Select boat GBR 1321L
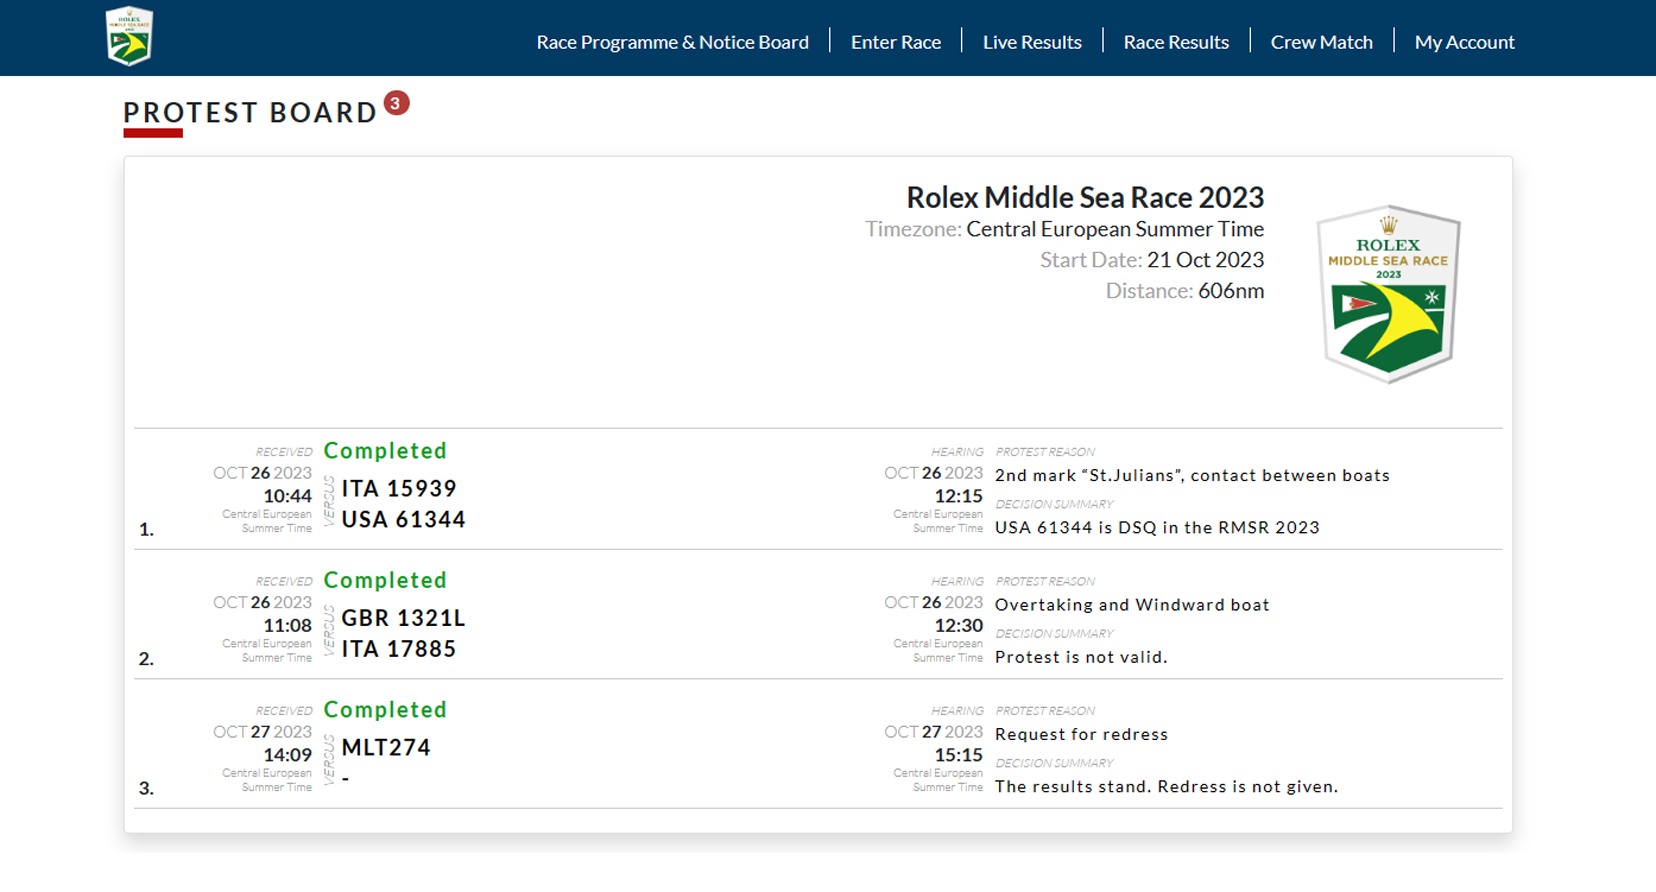1656x892 pixels. coord(403,618)
